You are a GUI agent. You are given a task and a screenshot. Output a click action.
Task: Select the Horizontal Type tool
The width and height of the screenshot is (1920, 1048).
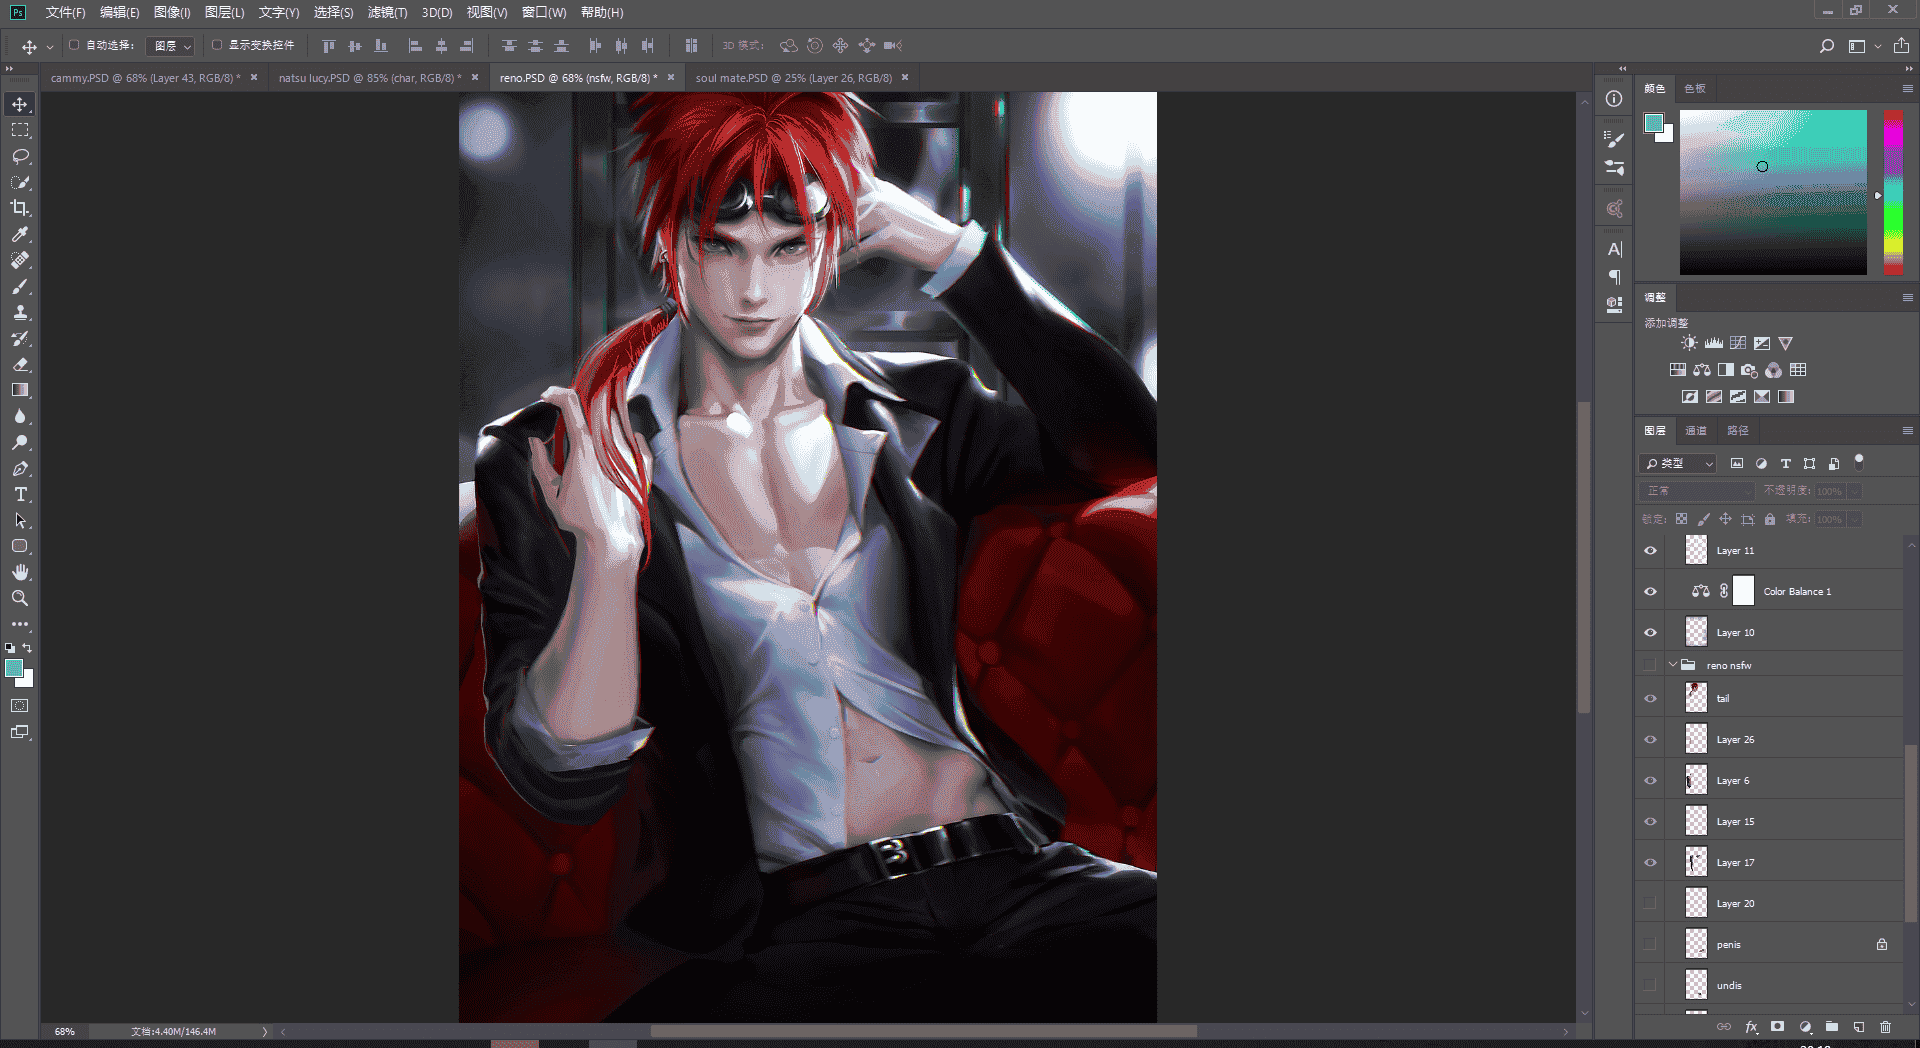coord(20,494)
